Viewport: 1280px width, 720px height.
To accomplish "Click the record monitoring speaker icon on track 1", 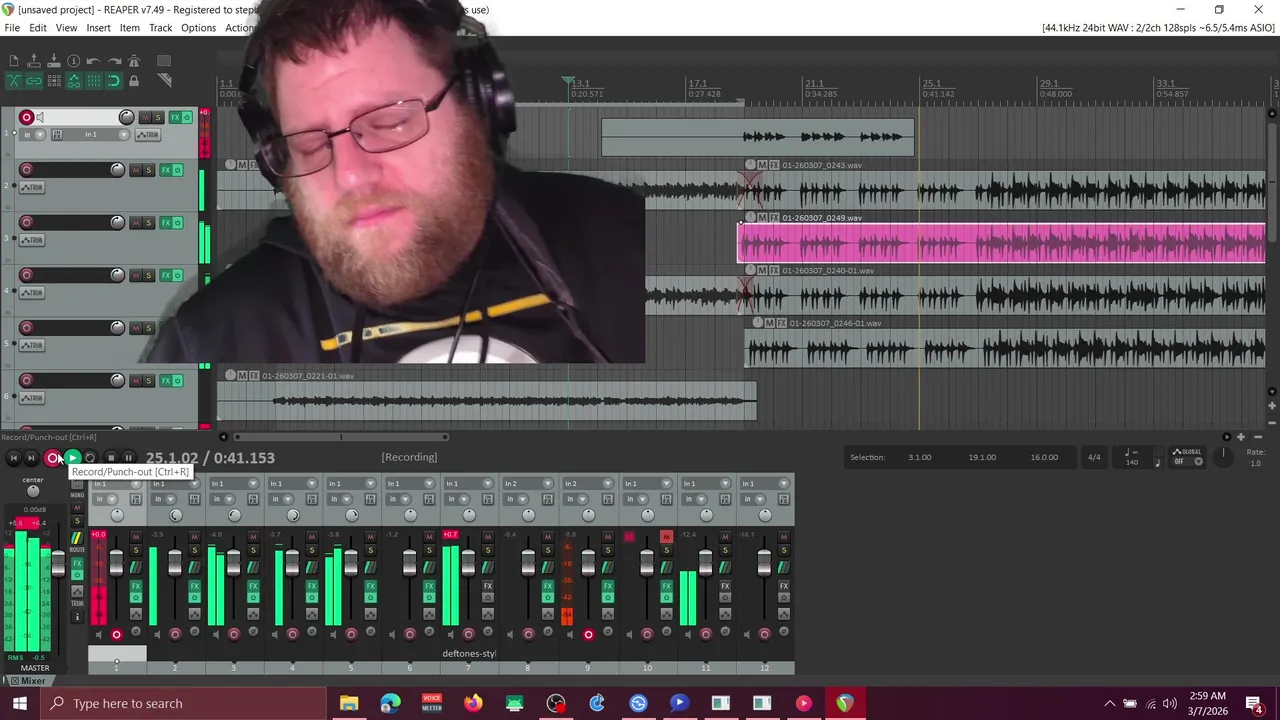I will pos(40,117).
